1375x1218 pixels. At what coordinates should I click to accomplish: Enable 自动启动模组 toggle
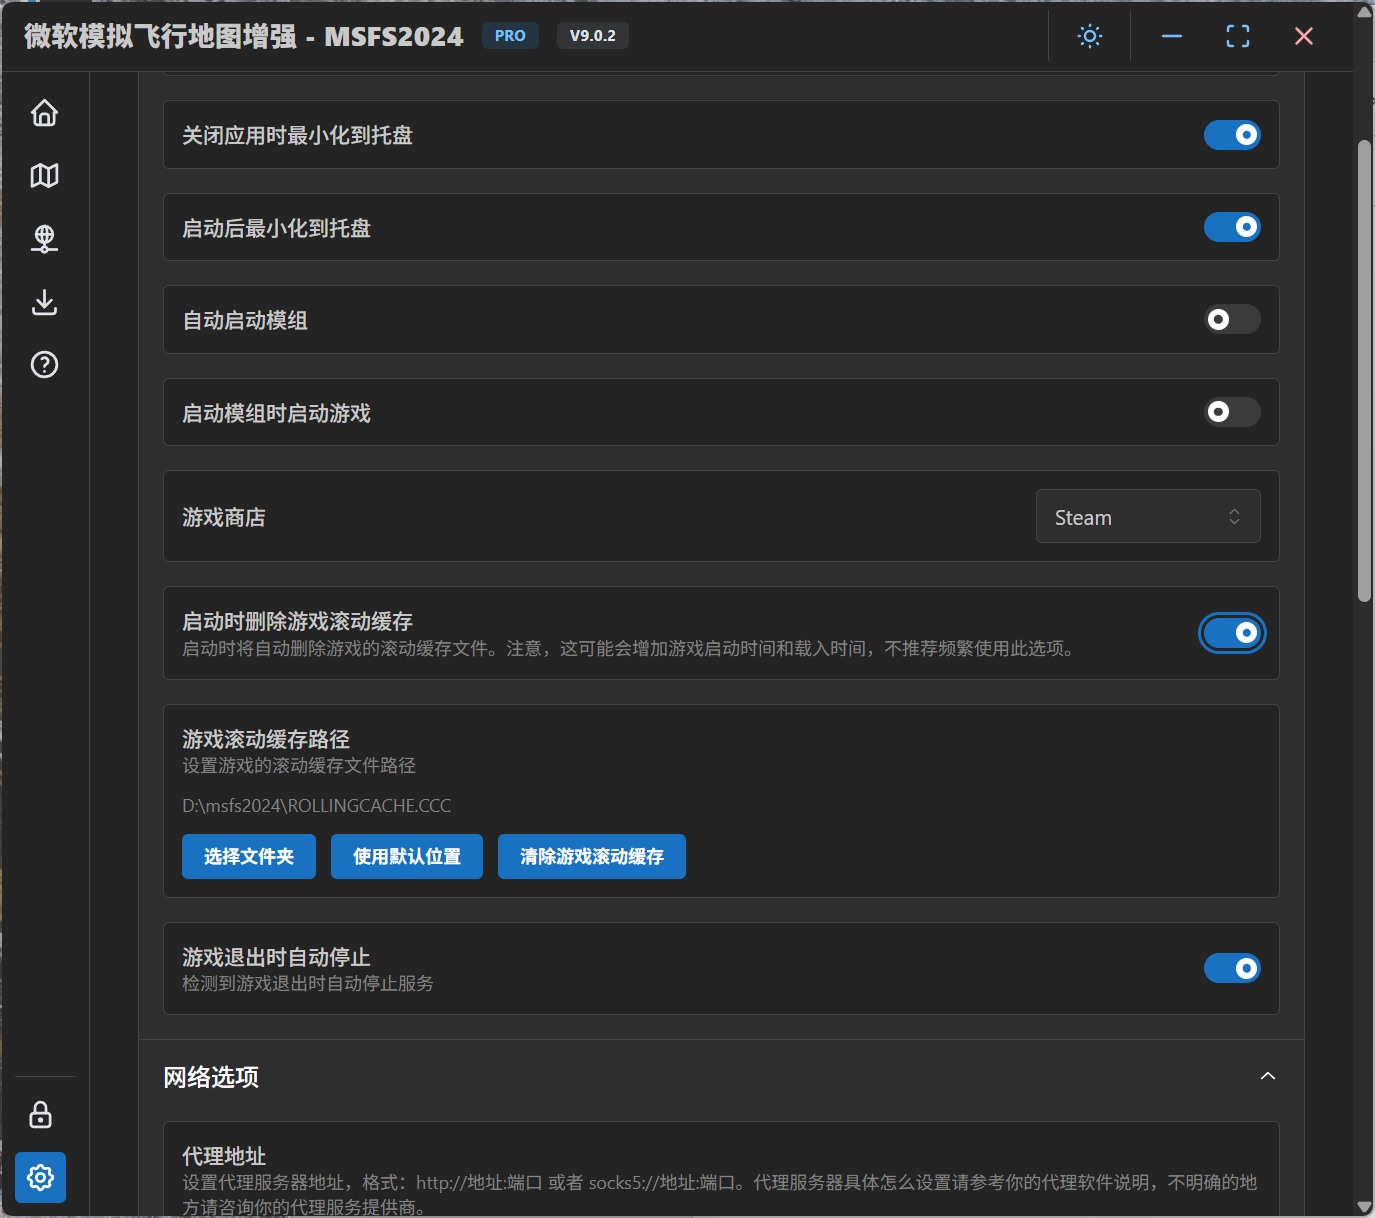tap(1232, 320)
